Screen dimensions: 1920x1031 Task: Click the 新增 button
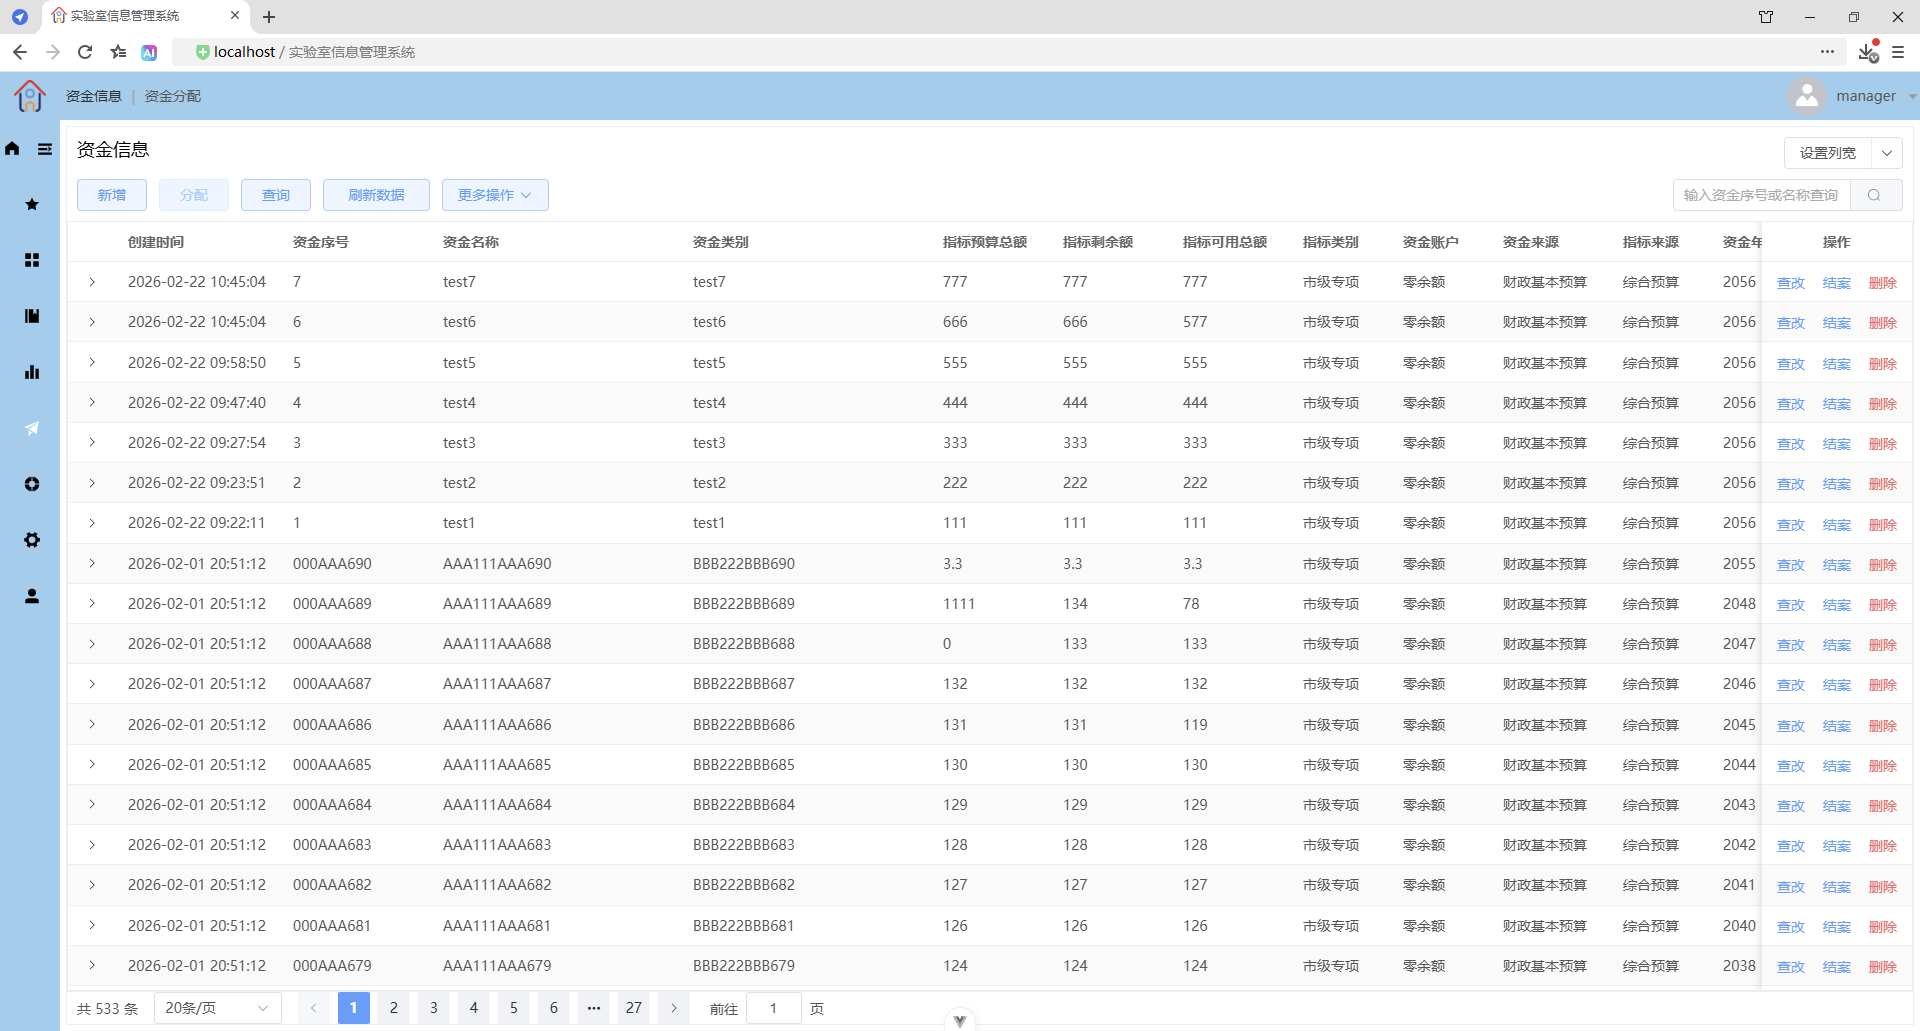click(x=112, y=195)
